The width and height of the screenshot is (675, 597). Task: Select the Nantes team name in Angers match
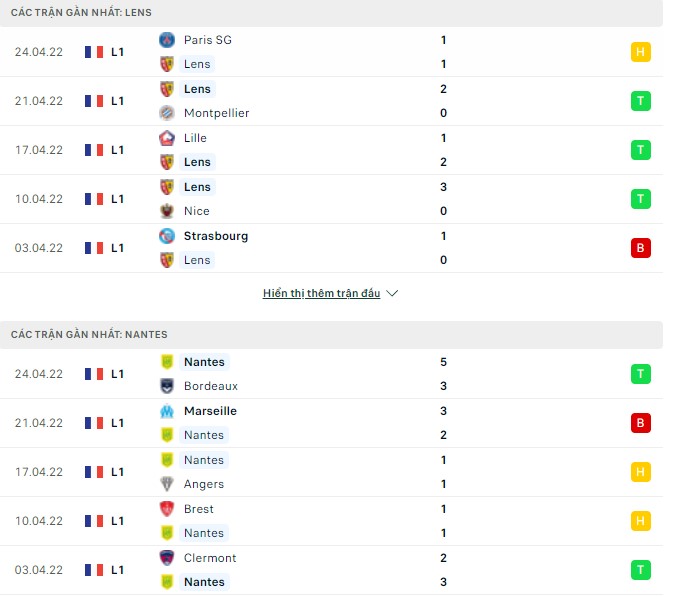(x=204, y=460)
